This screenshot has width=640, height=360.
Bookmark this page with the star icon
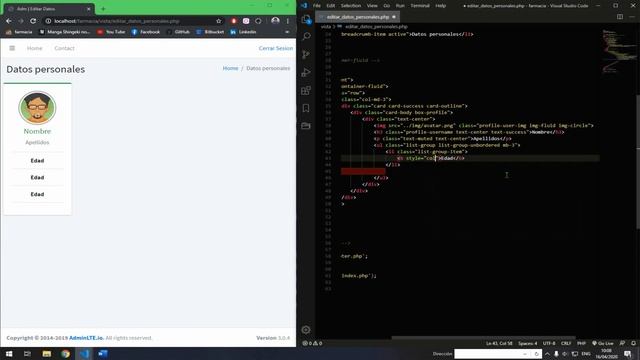point(219,21)
